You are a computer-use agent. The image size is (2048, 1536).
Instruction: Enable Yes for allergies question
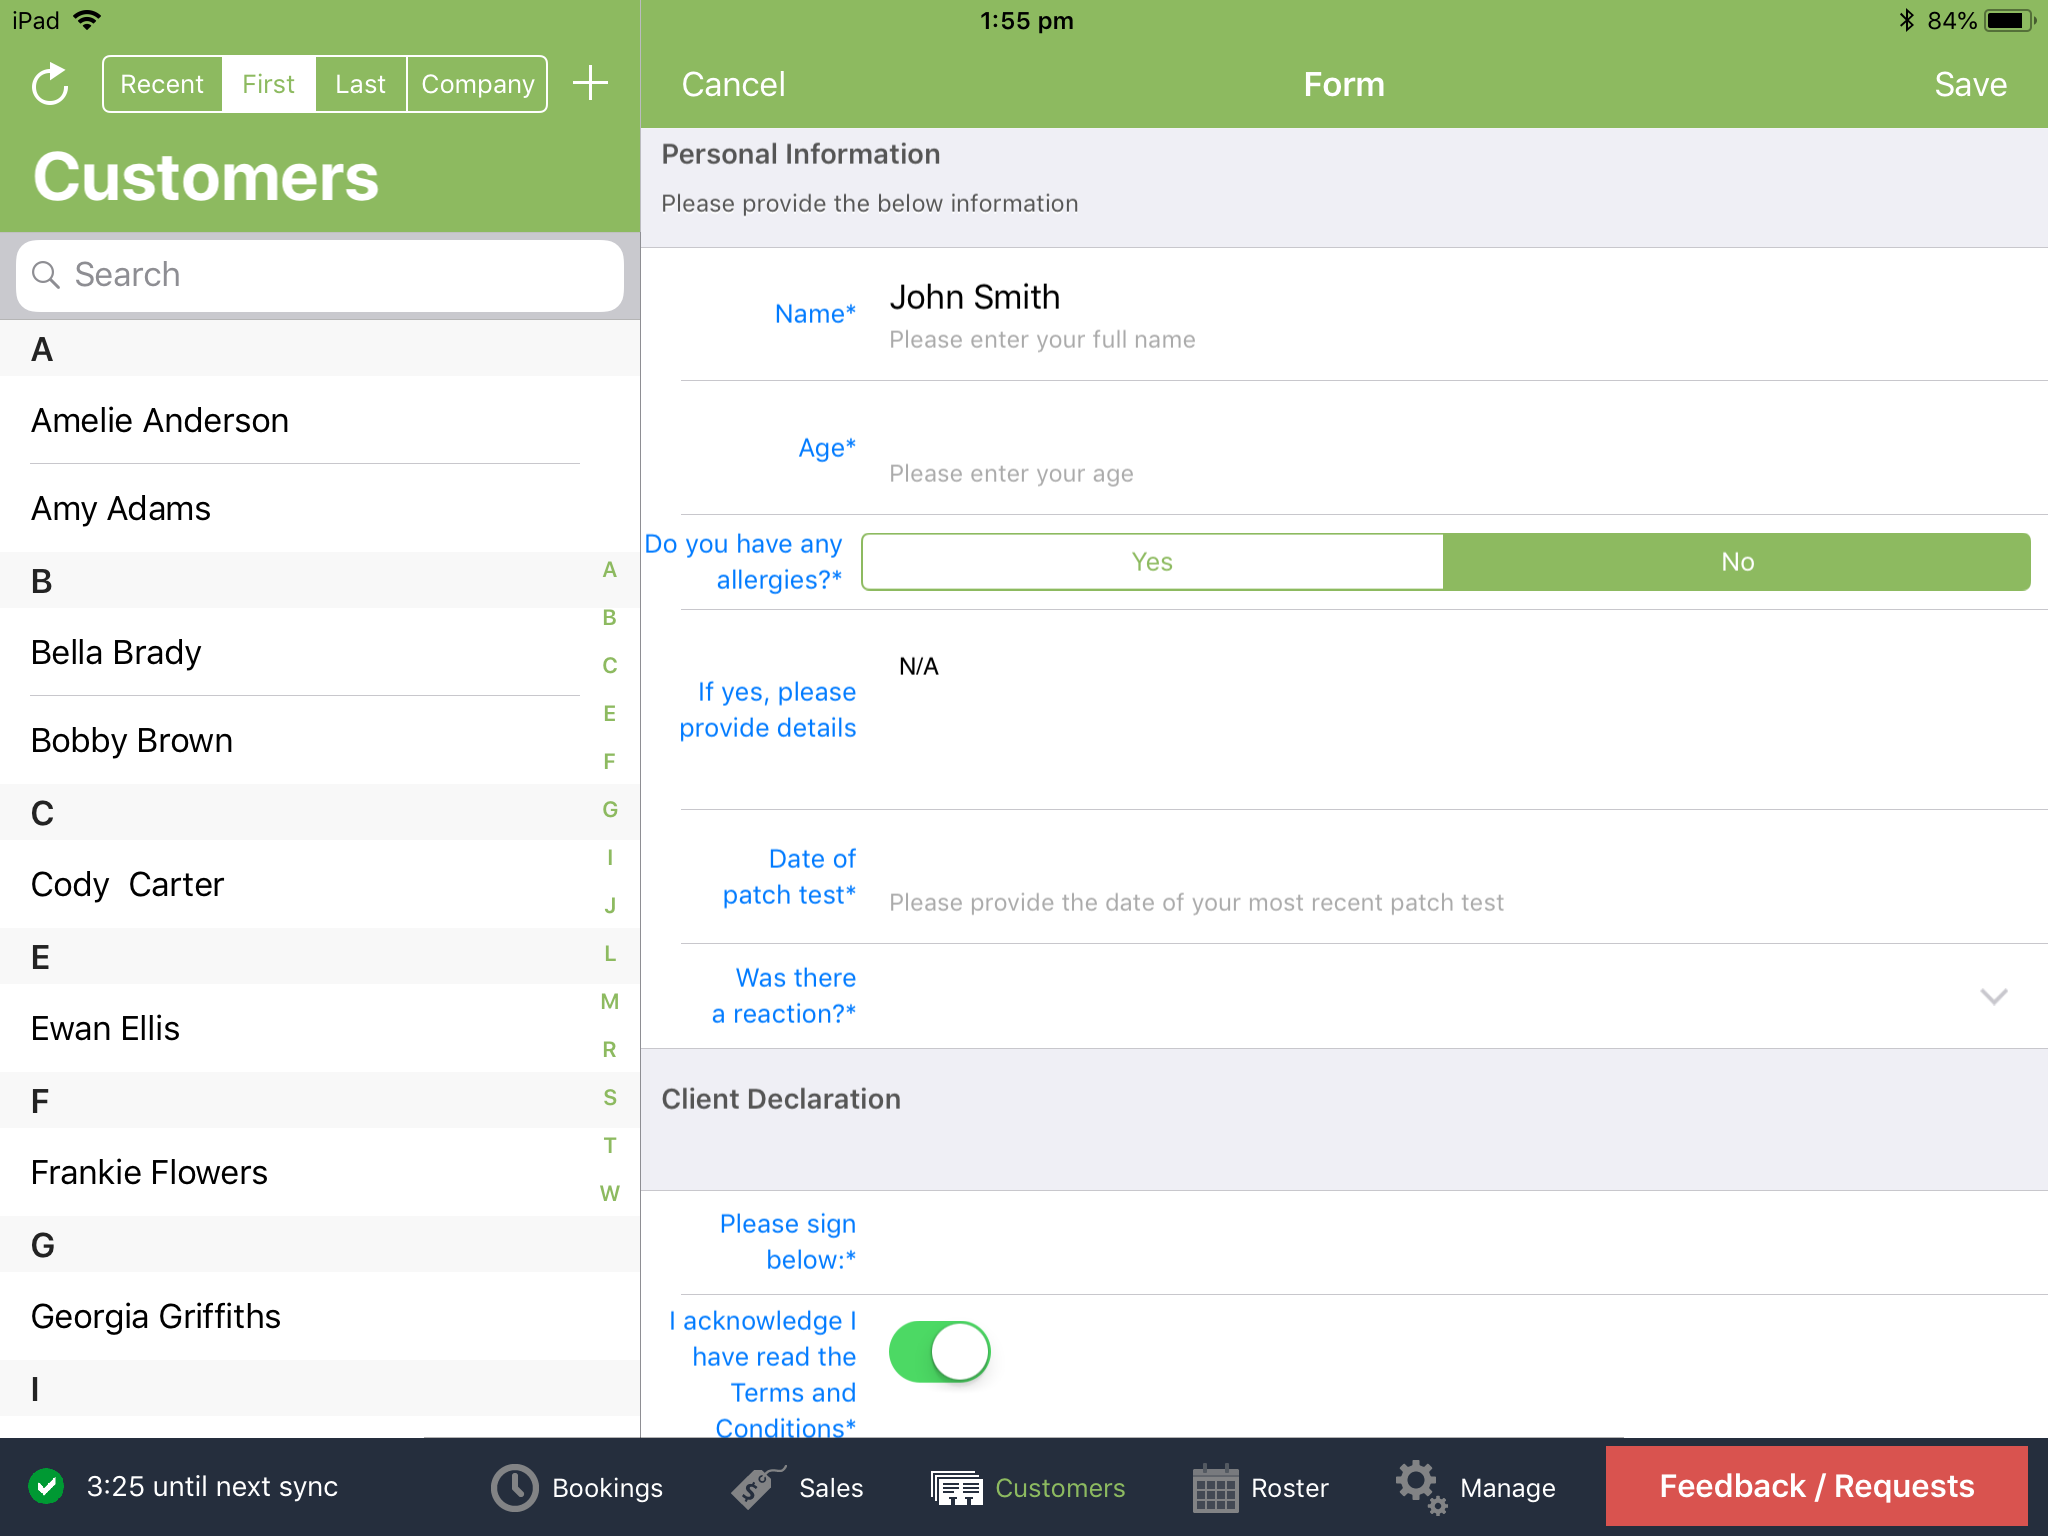1151,561
